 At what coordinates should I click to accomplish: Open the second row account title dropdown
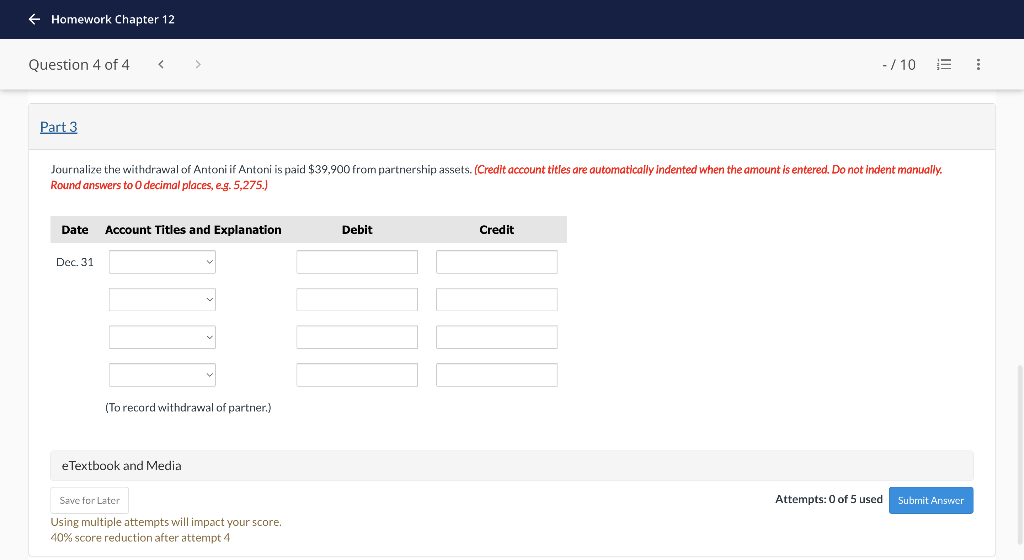click(163, 300)
